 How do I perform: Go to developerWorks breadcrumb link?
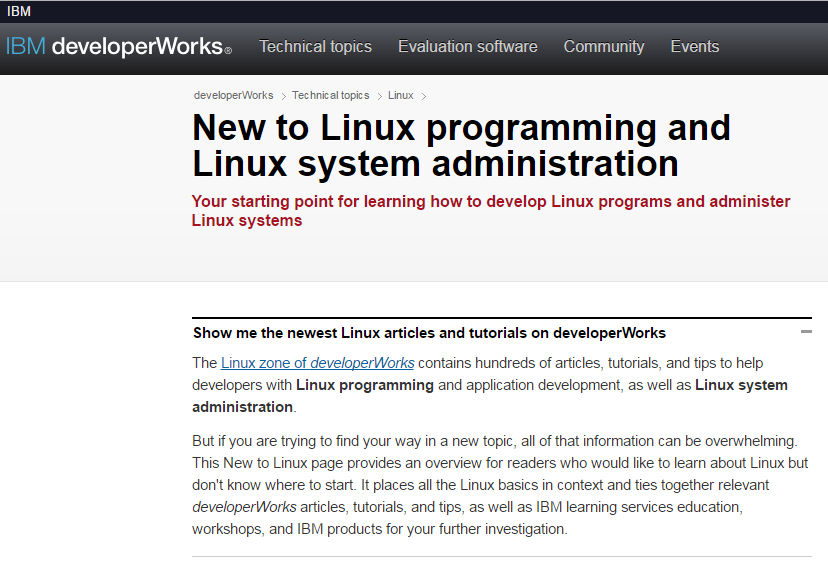pyautogui.click(x=233, y=95)
